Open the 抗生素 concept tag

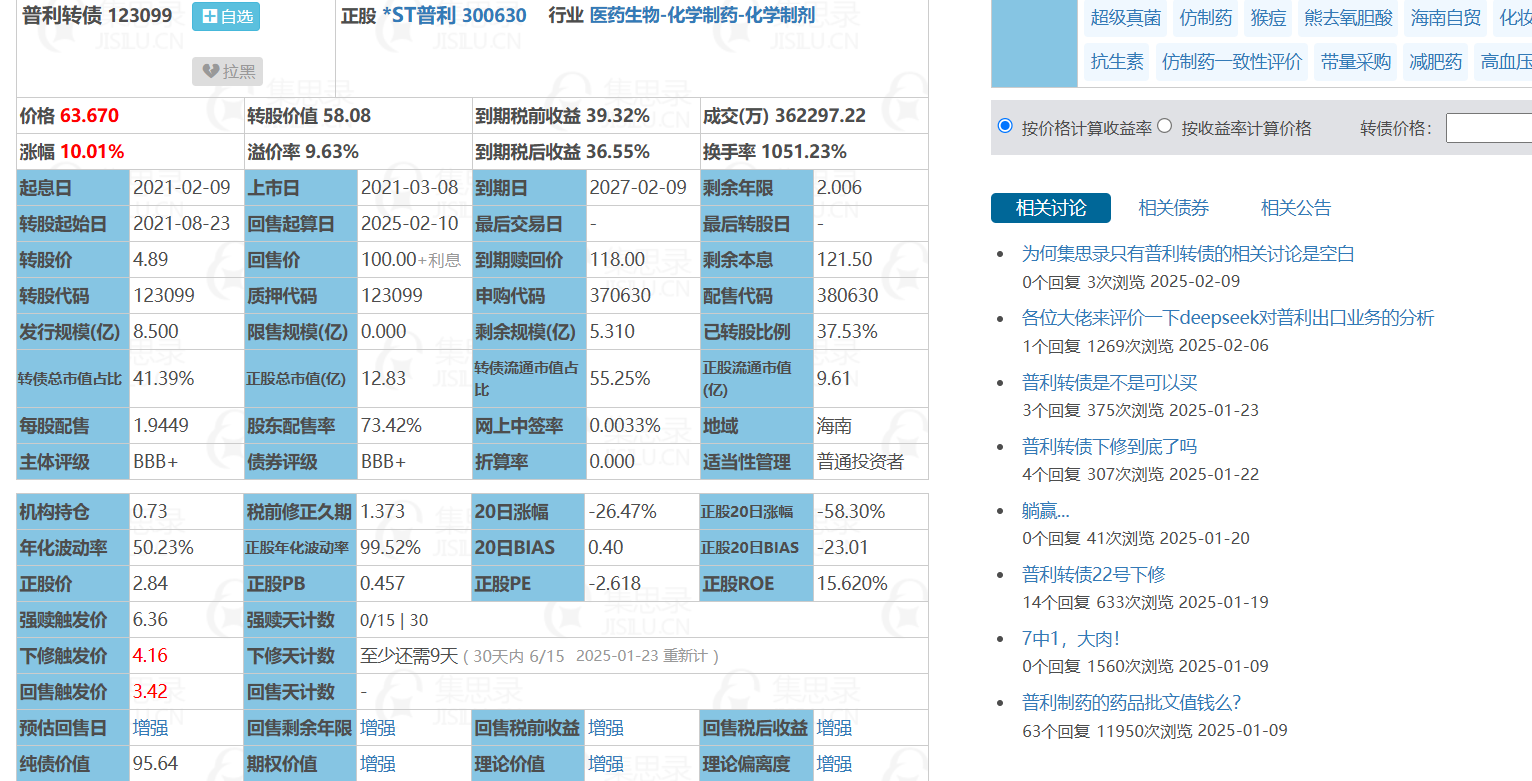tap(1117, 62)
